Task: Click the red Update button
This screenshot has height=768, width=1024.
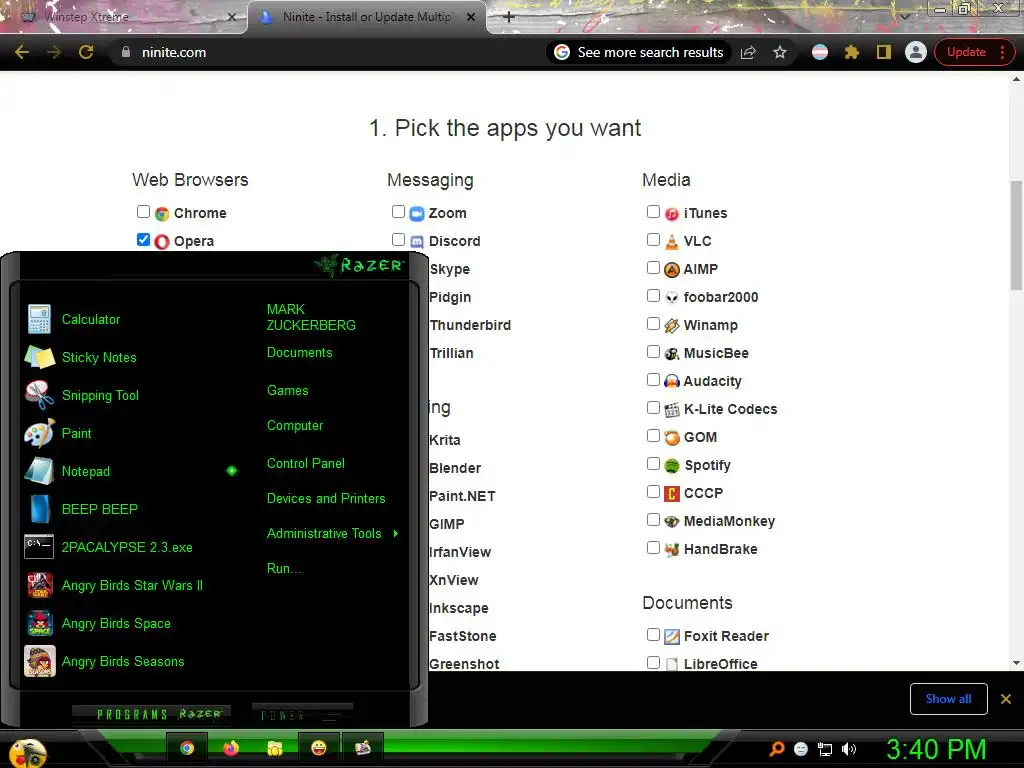Action: tap(966, 52)
